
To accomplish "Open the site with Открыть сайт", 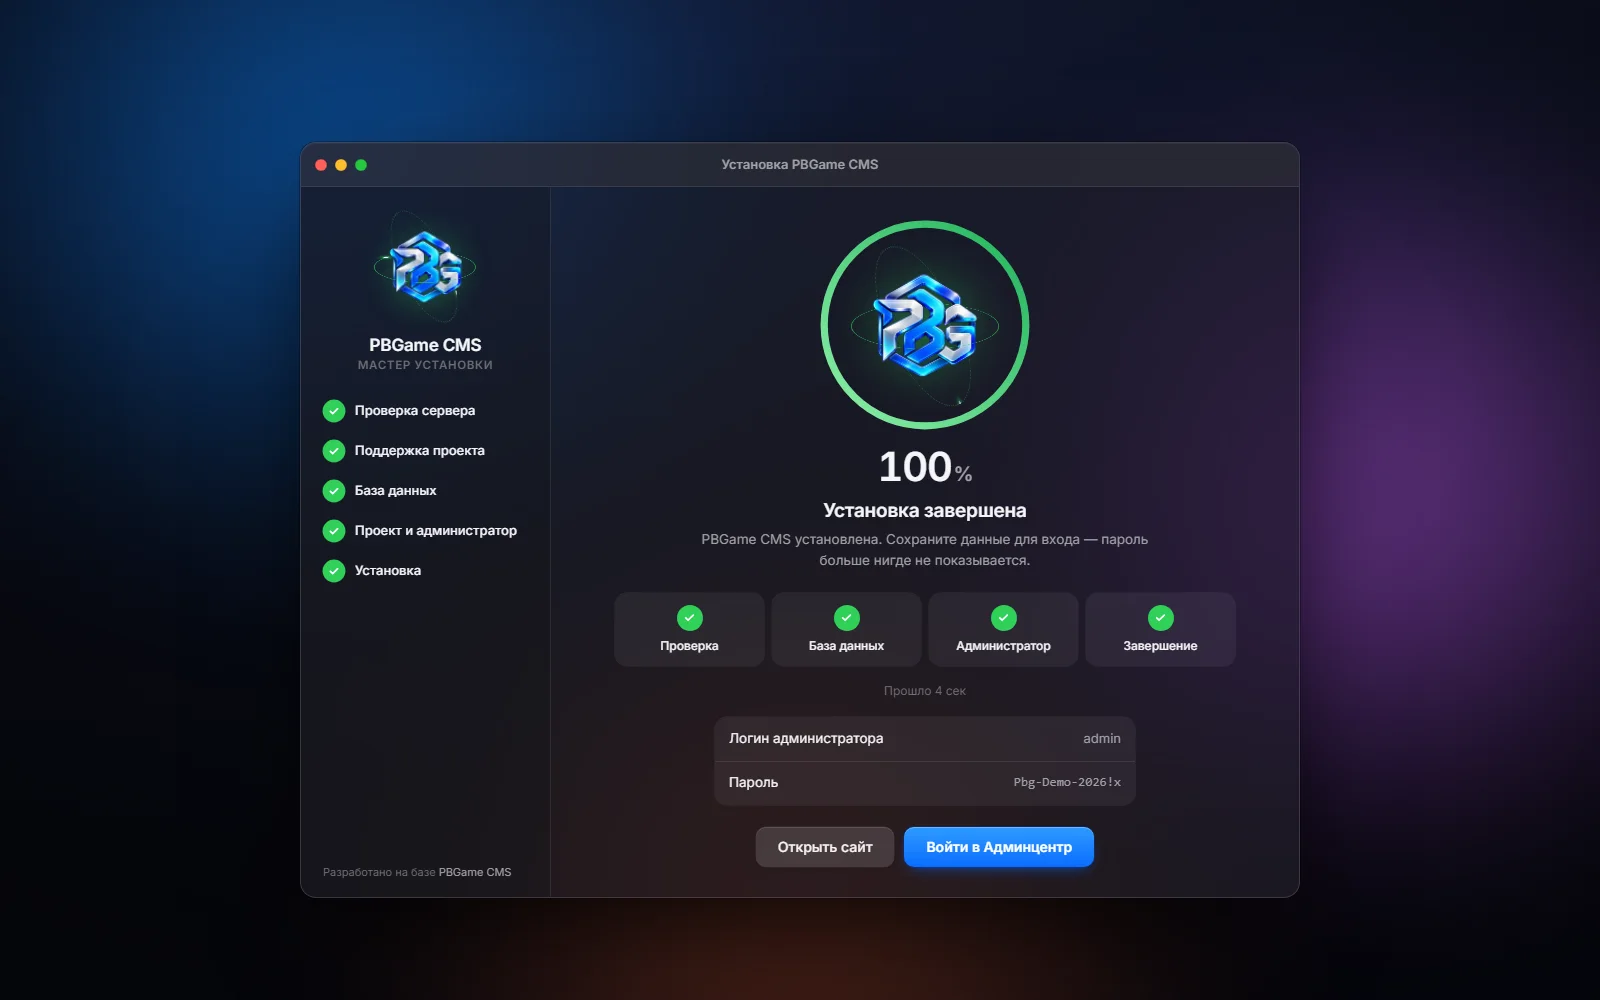I will click(825, 847).
